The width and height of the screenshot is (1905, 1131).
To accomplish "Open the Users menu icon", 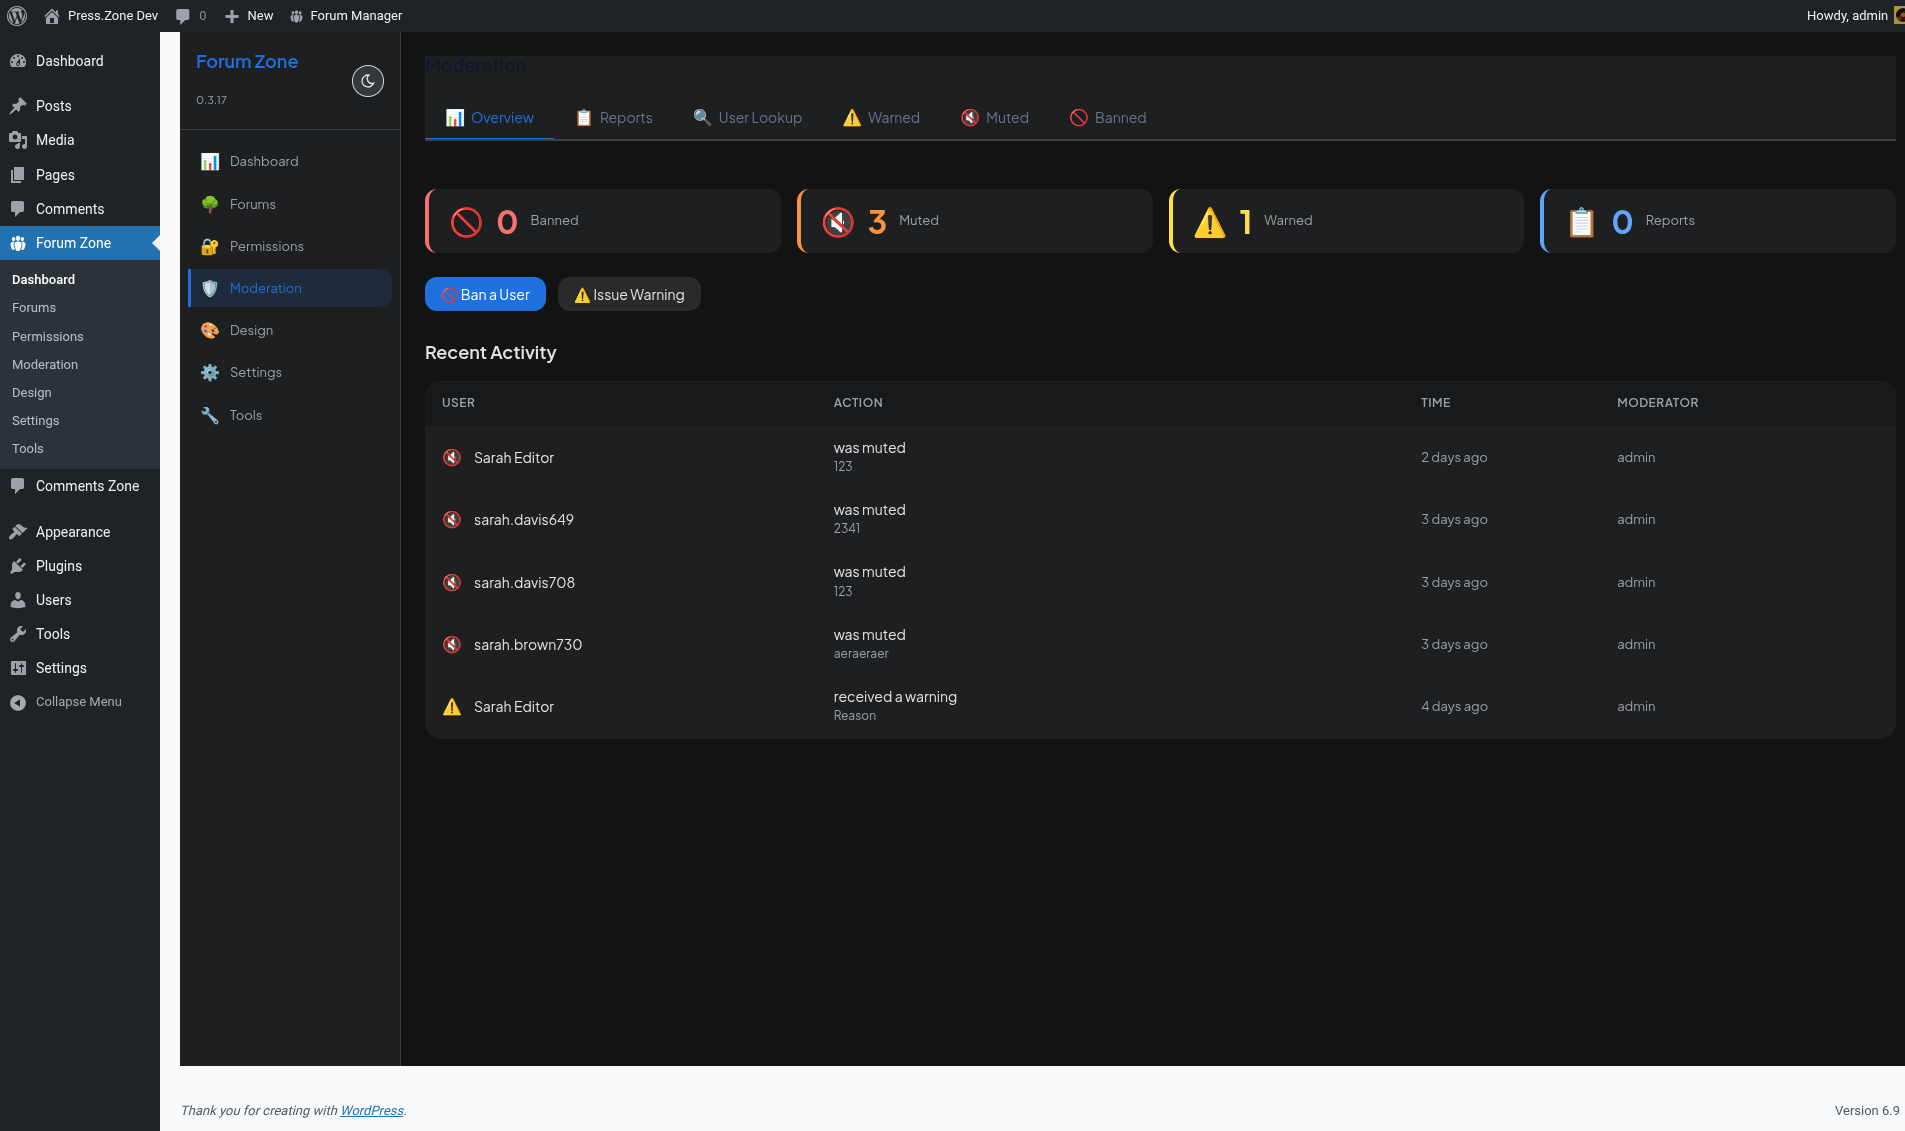I will [18, 600].
